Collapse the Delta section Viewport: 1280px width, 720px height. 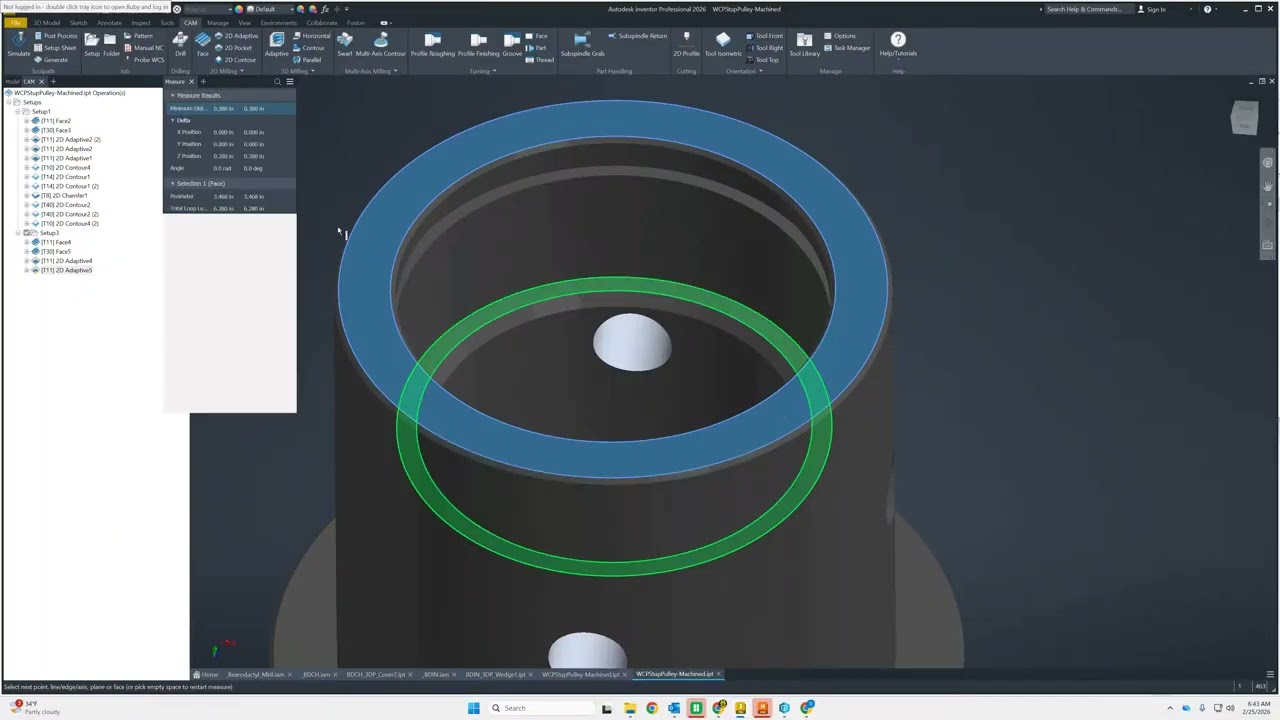click(x=172, y=120)
